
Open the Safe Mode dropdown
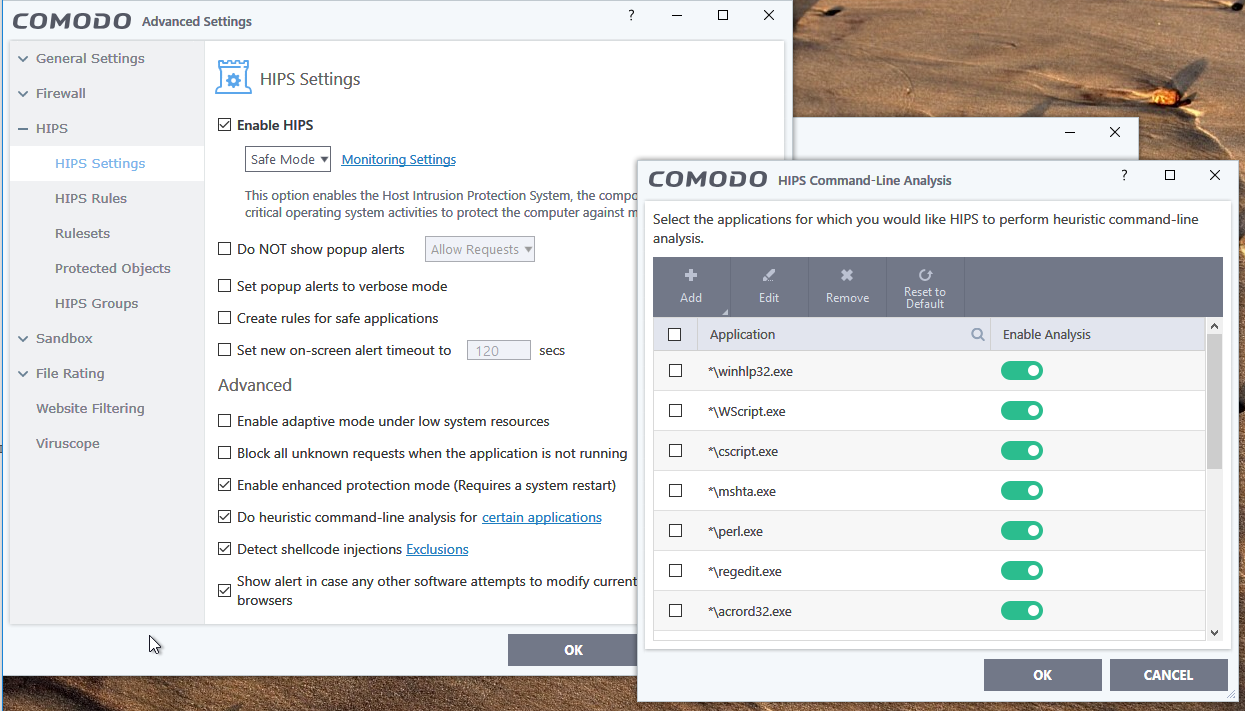pos(288,159)
